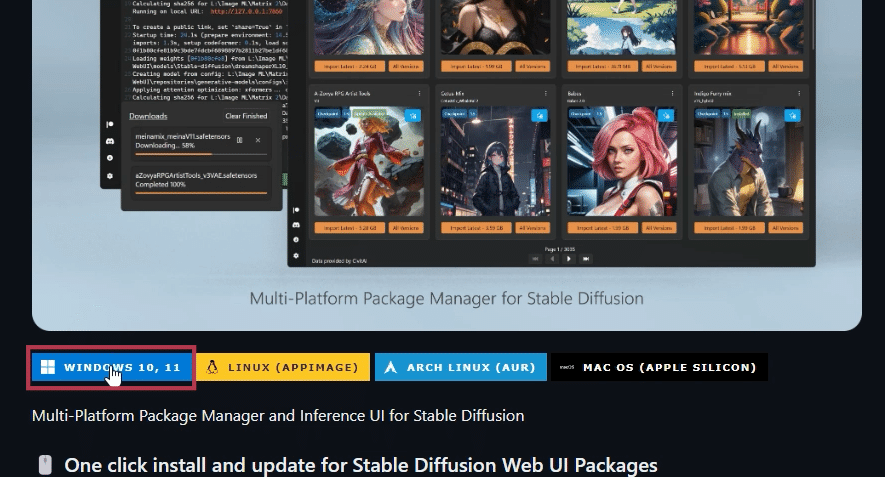Click the green 'Installed' tag on Indigo Furry mix
885x477 pixels.
741,113
